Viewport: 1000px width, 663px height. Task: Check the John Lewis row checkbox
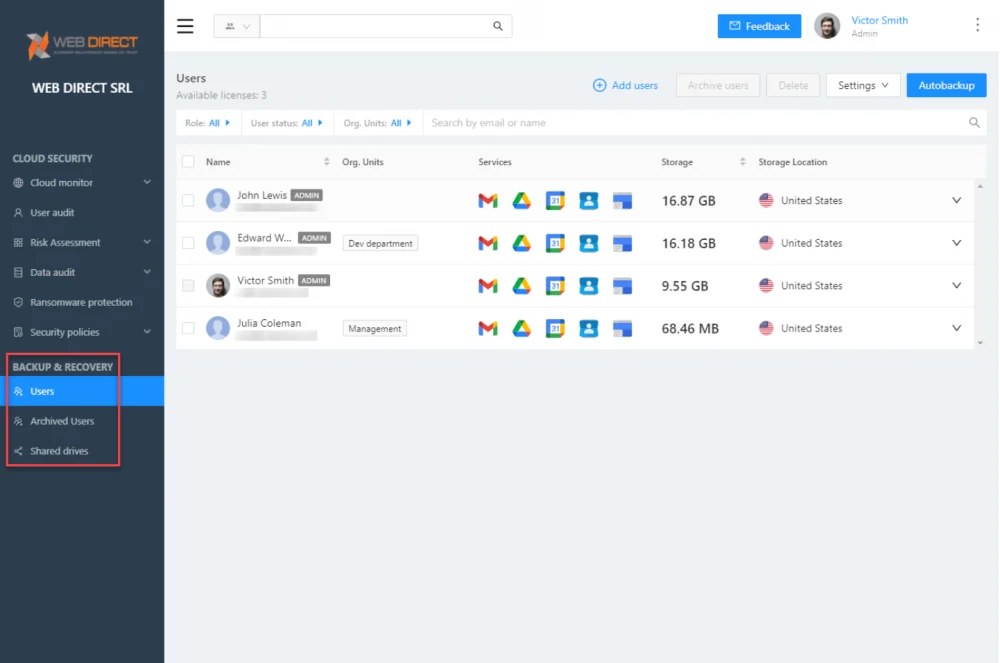(188, 200)
